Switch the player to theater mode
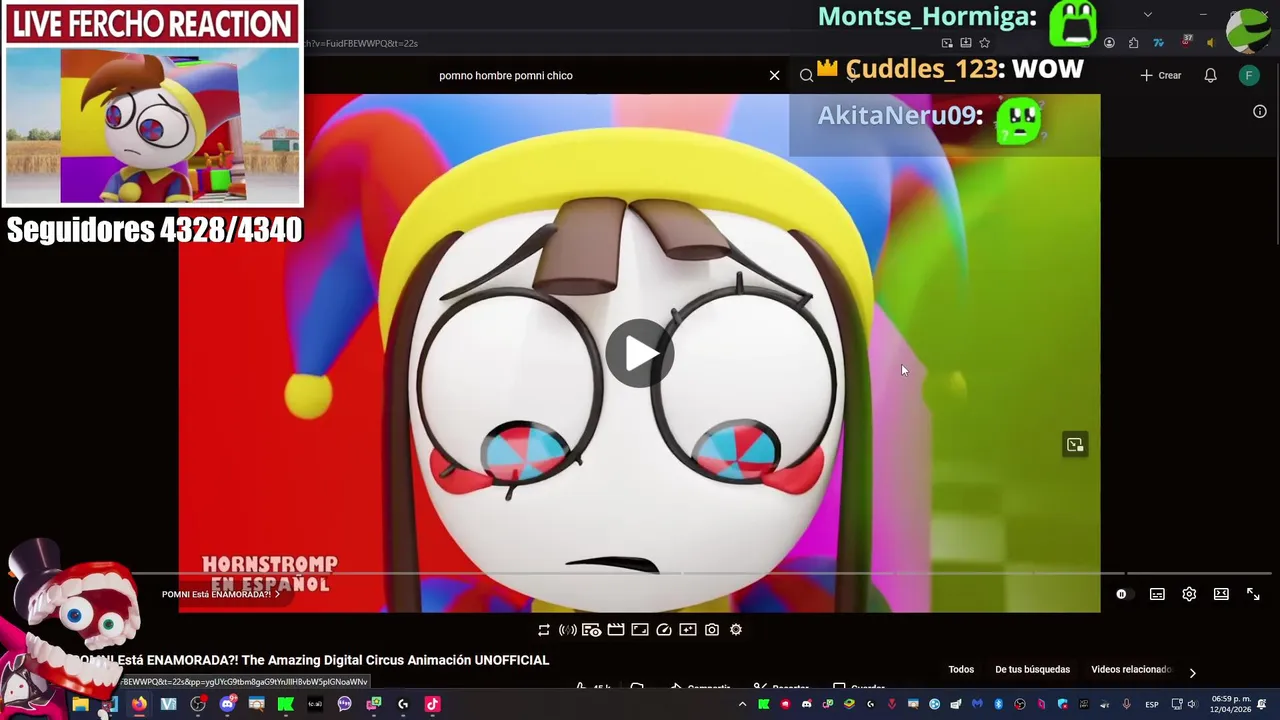This screenshot has height=720, width=1280. point(1221,594)
